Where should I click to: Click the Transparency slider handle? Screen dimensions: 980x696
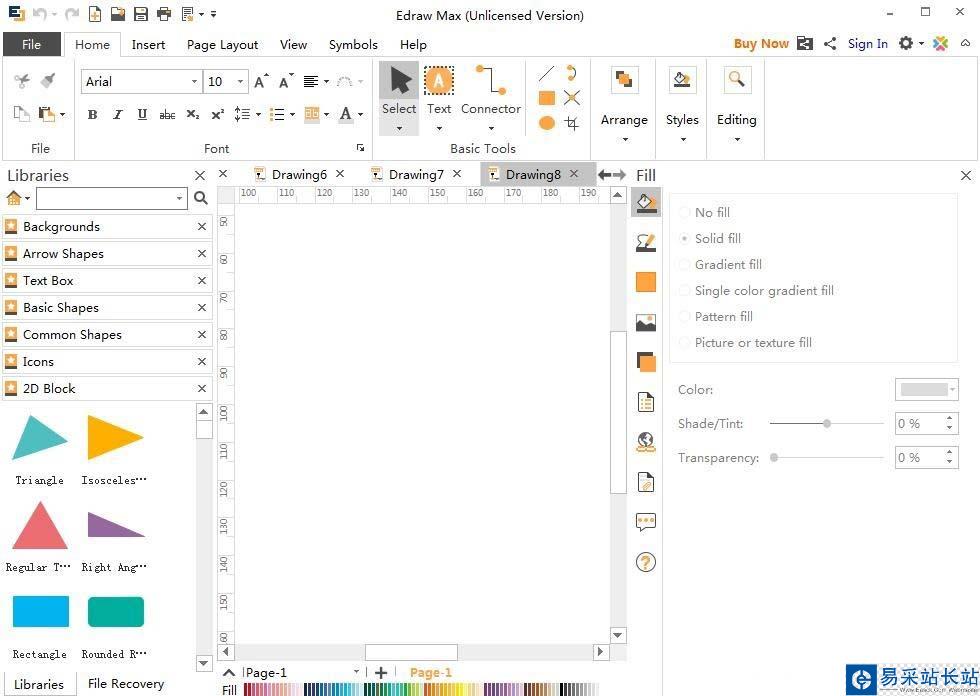774,457
